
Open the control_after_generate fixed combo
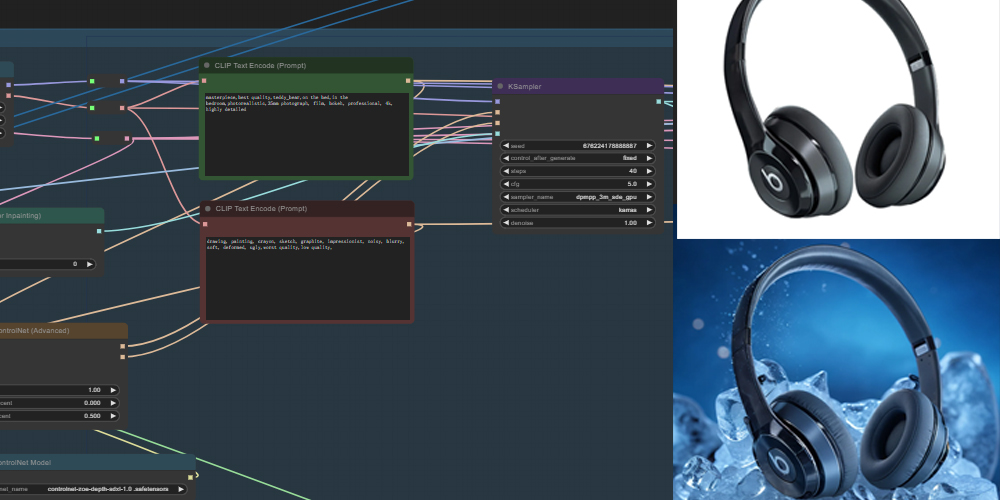pyautogui.click(x=577, y=158)
